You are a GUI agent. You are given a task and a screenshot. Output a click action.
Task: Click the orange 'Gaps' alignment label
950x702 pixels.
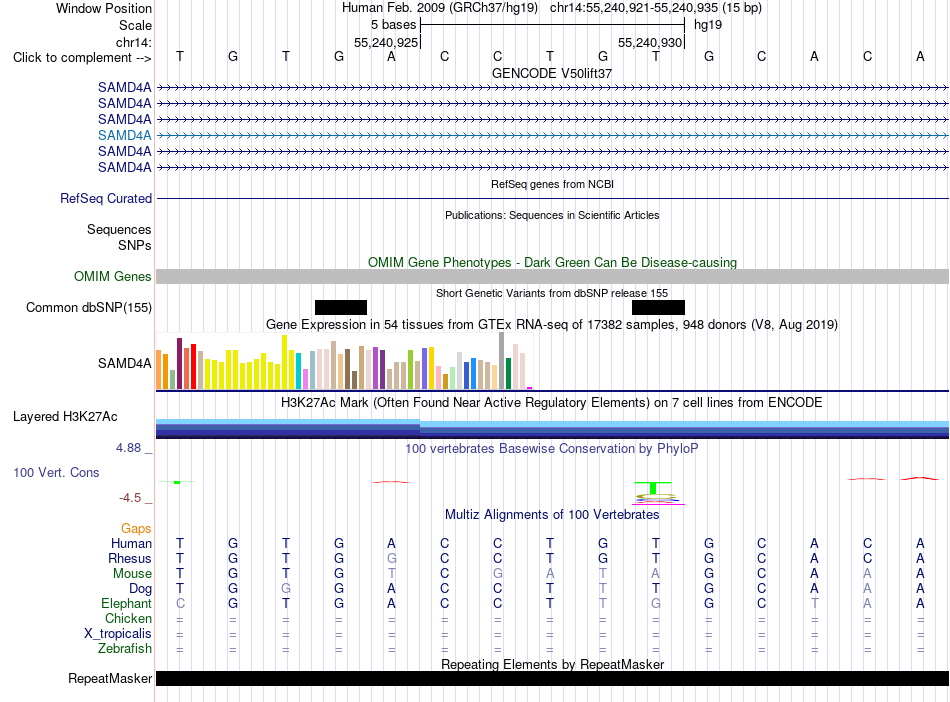click(136, 529)
